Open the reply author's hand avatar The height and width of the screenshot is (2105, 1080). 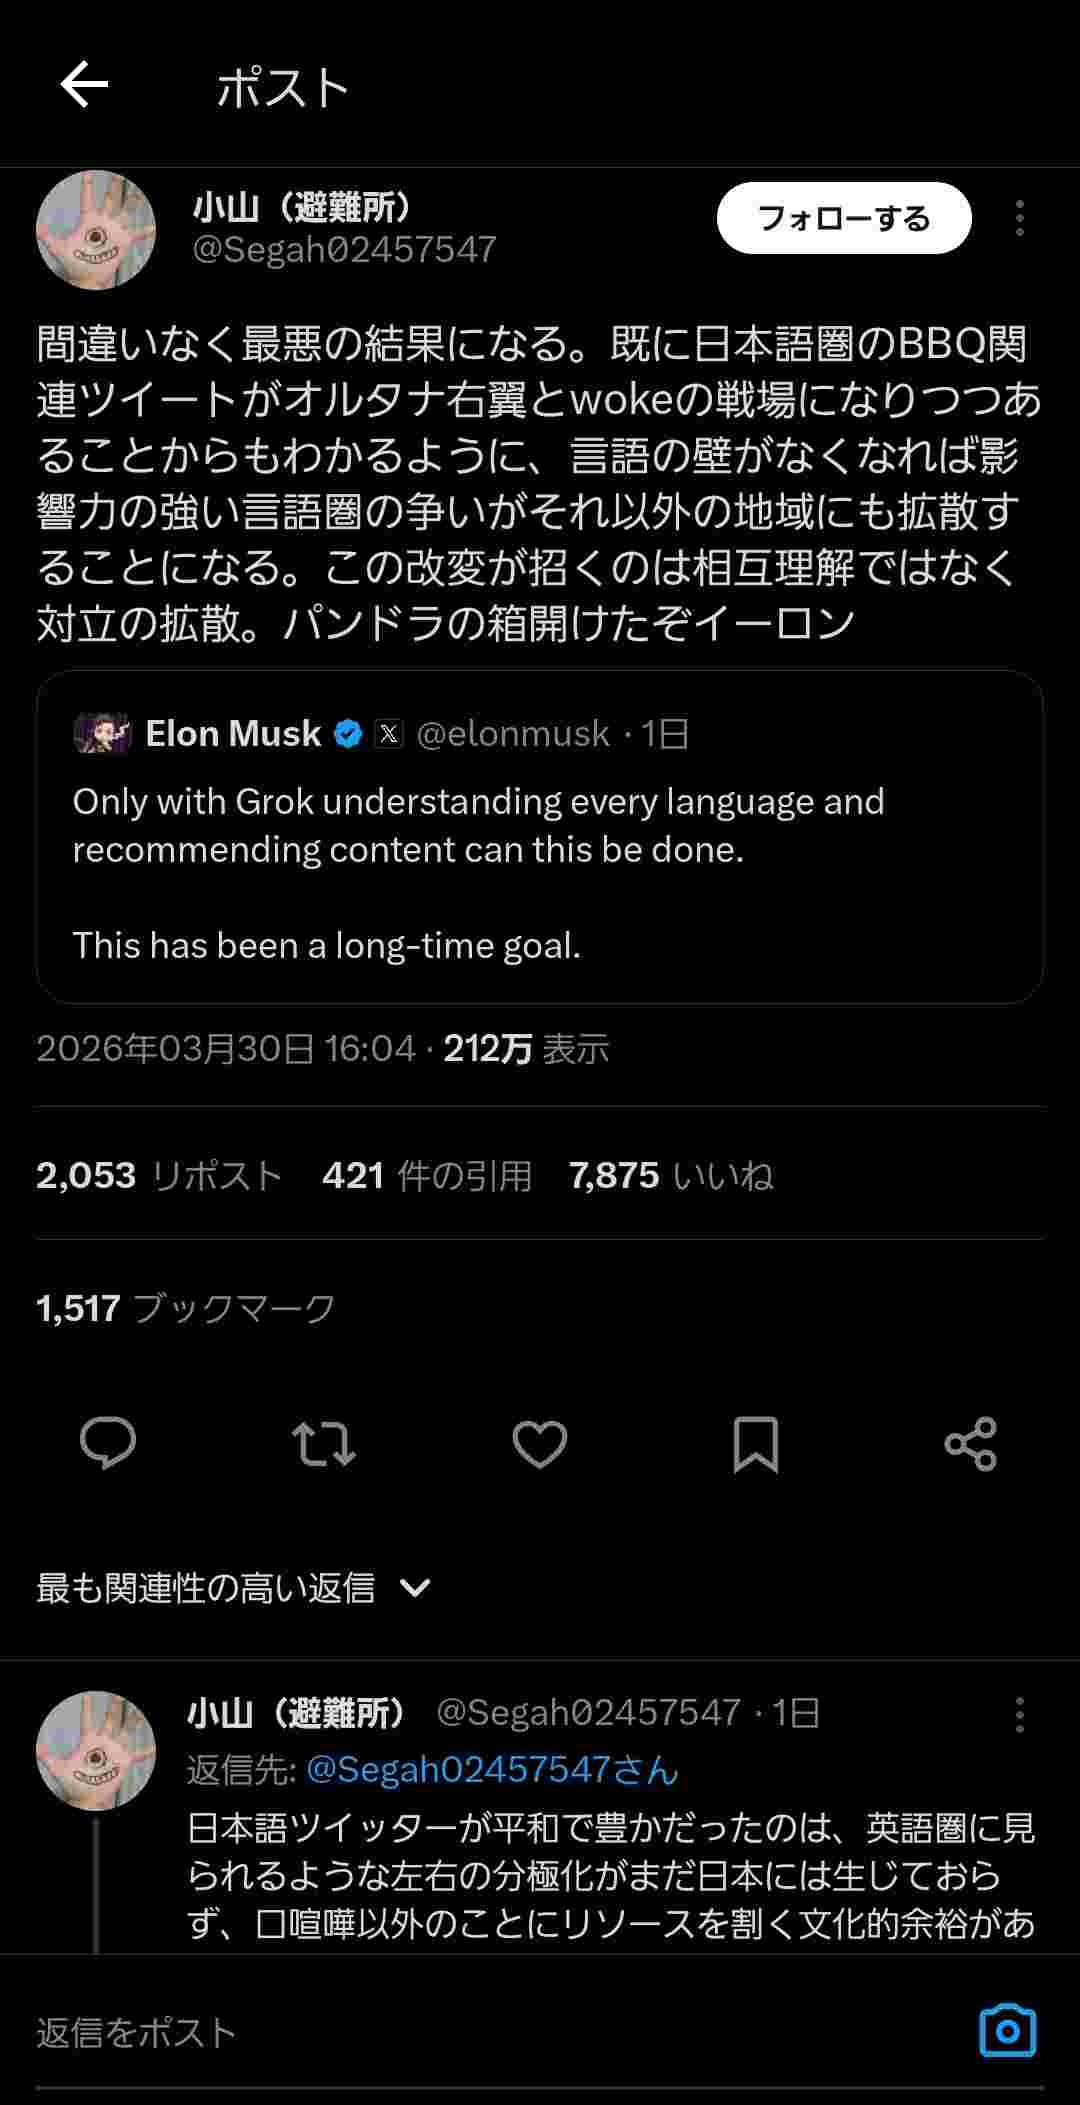96,1750
